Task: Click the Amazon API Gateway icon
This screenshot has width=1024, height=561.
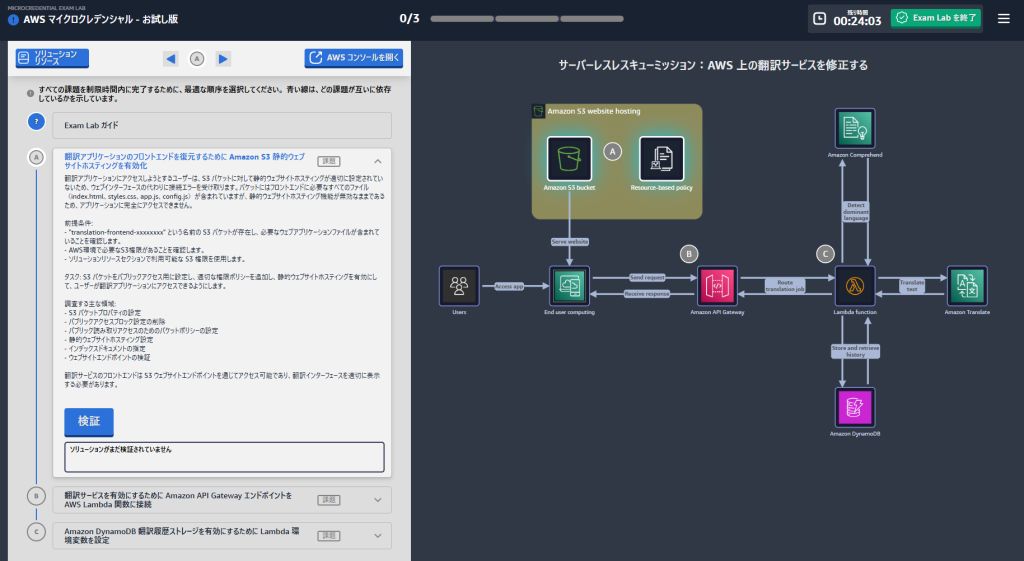Action: 717,285
